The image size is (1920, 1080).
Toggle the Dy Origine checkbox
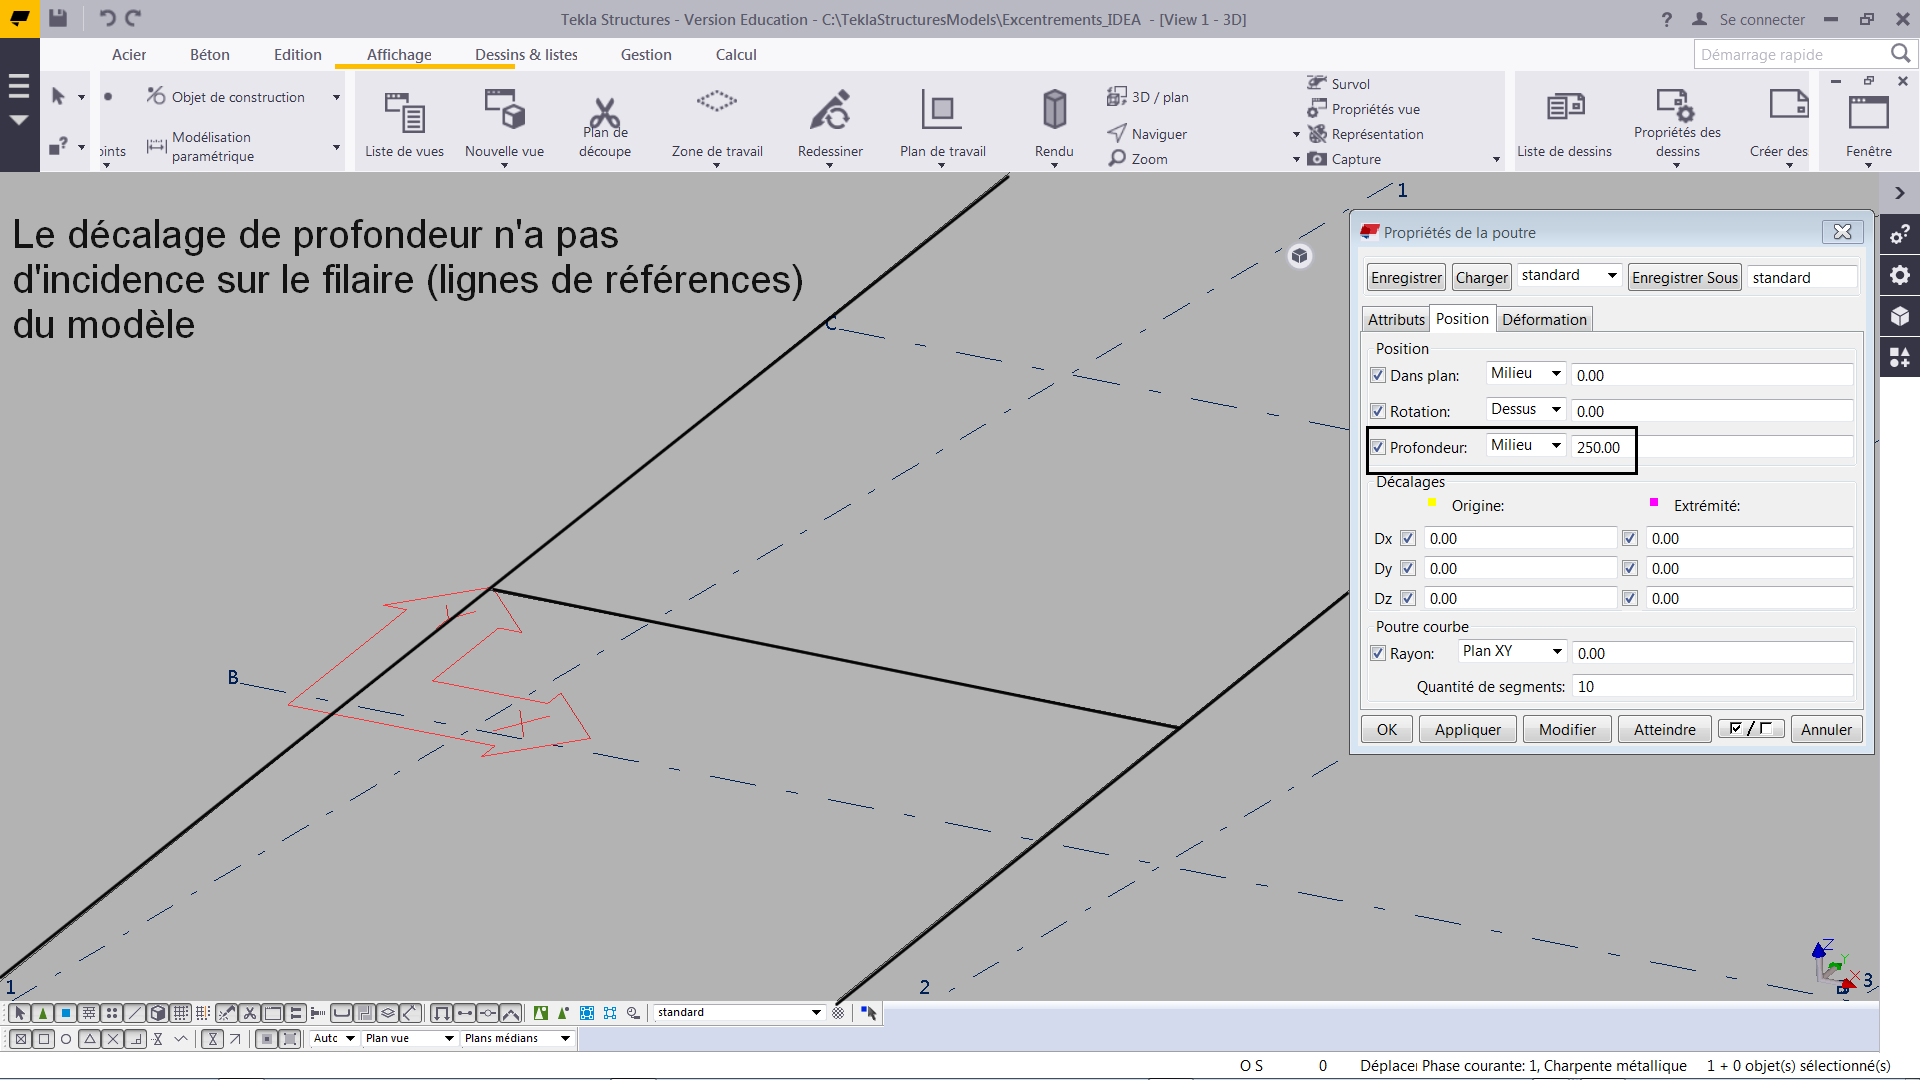1408,568
